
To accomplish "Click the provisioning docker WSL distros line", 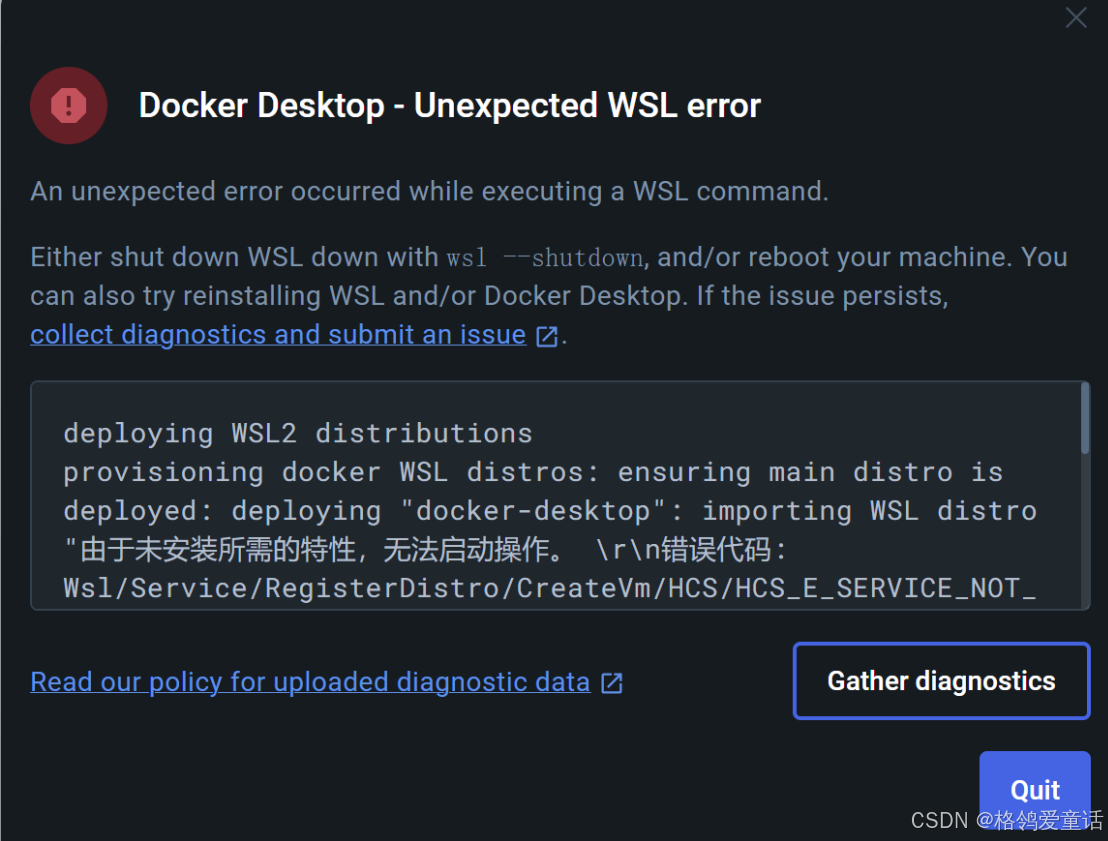I will [x=534, y=472].
